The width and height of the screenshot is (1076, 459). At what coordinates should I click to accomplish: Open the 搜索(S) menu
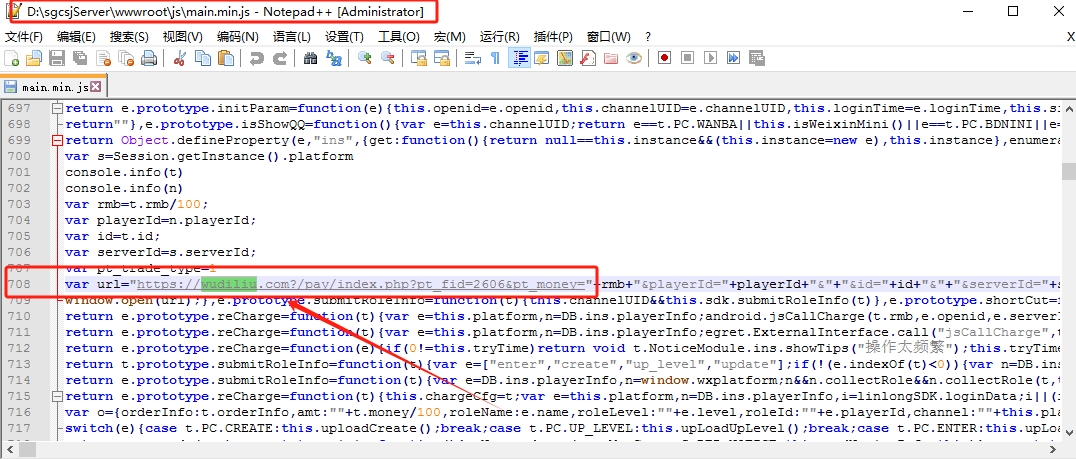tap(129, 36)
